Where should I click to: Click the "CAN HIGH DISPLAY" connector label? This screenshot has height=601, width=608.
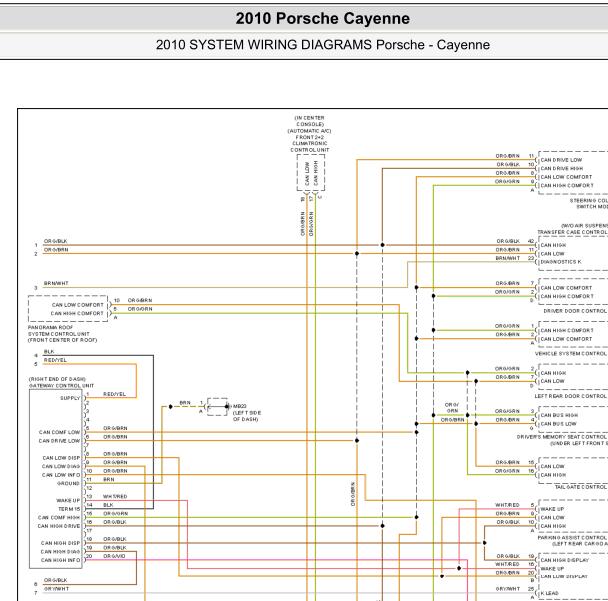click(565, 560)
